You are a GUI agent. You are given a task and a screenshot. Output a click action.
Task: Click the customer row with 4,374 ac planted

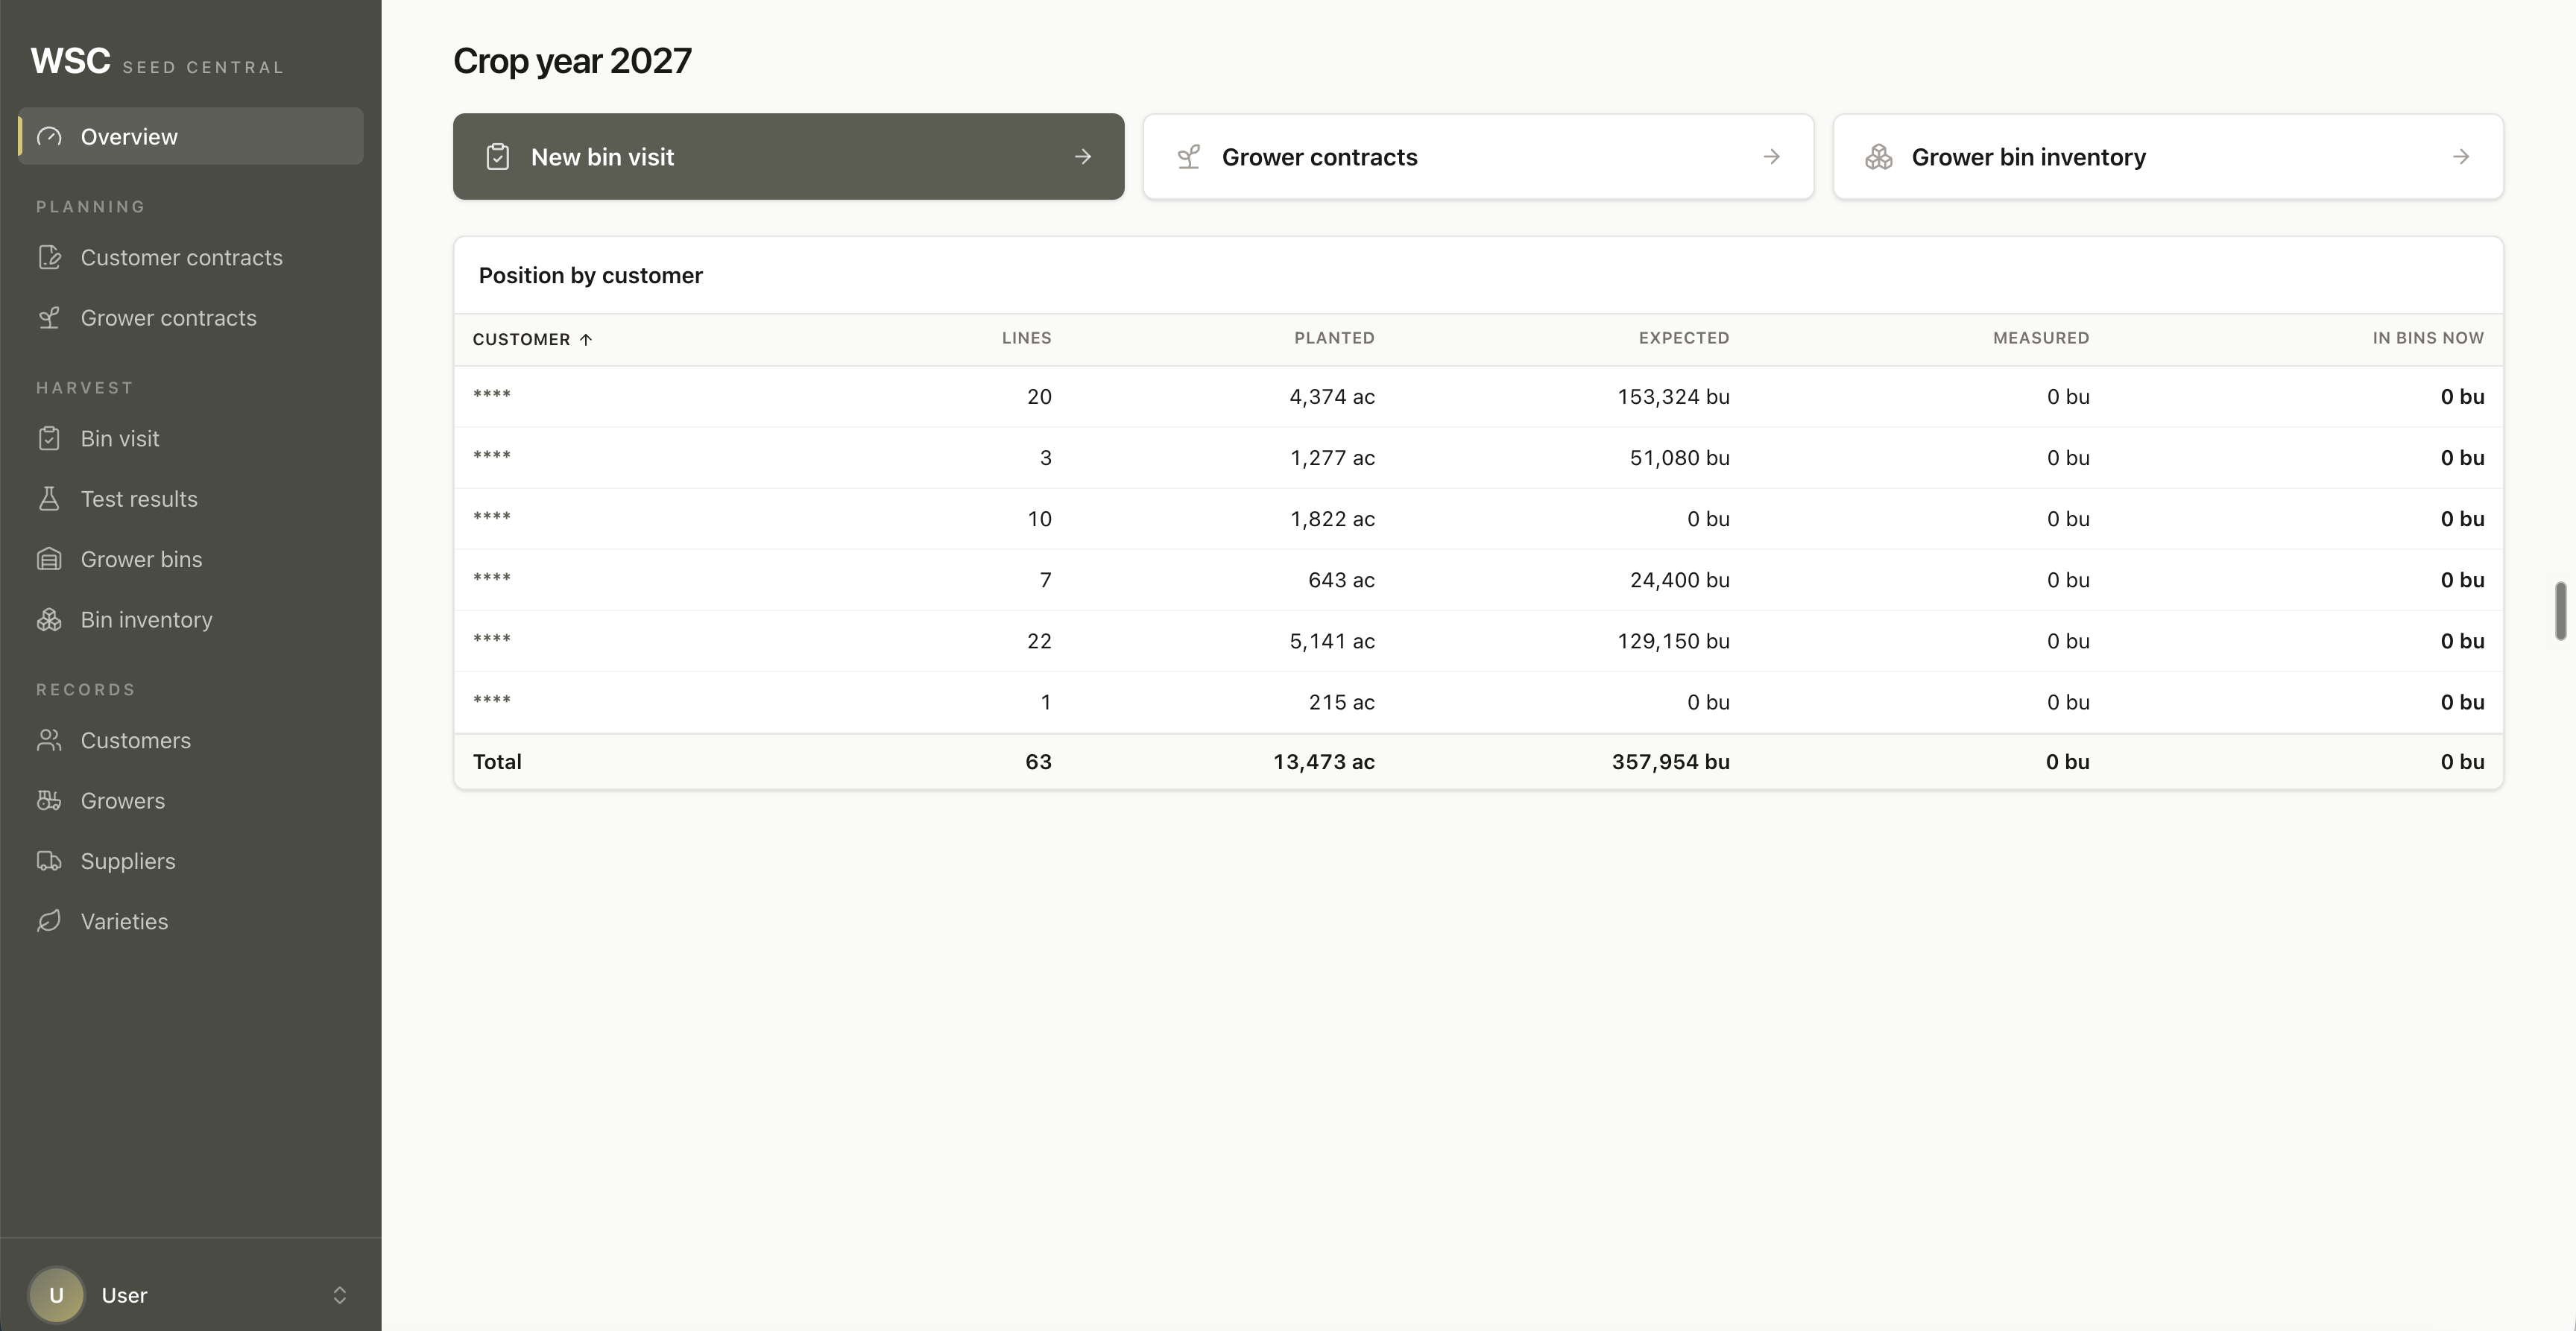1478,397
